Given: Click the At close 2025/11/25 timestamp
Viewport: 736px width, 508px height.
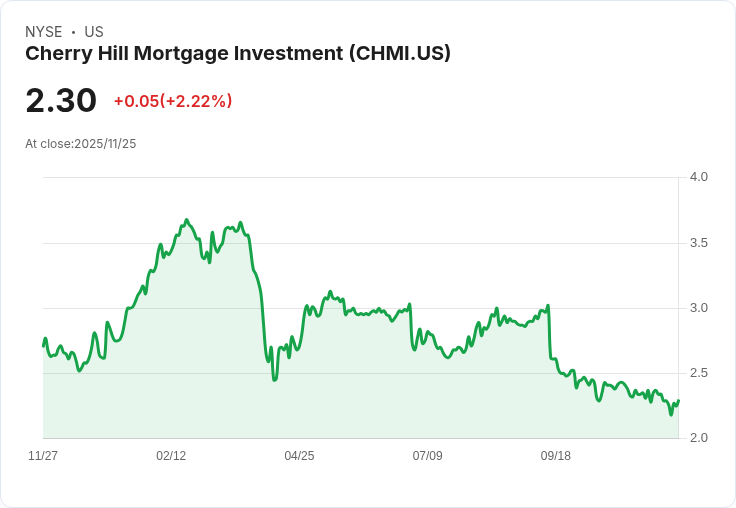Looking at the screenshot, I should [x=81, y=144].
